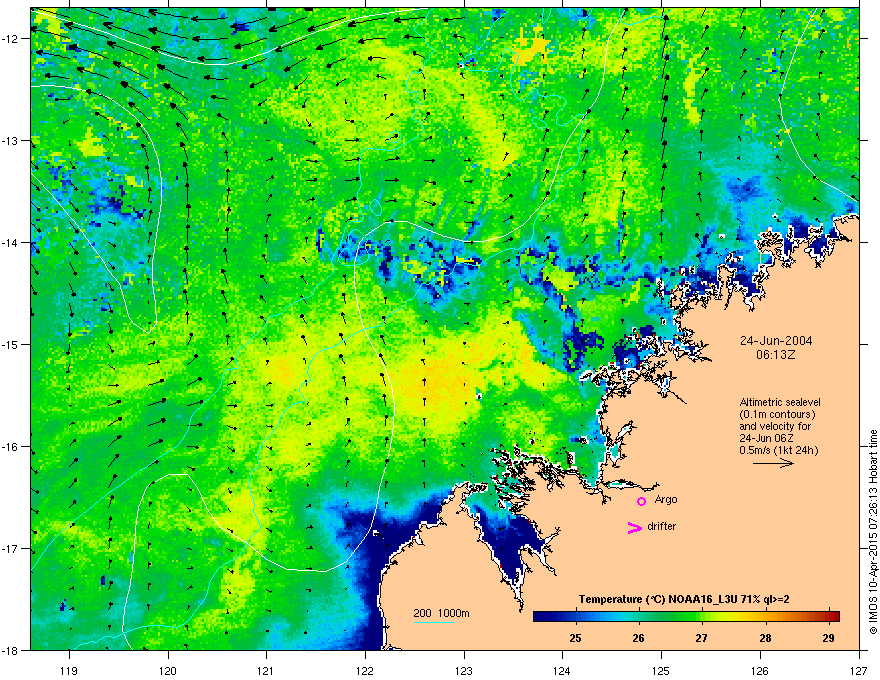Viewport: 880px width, 680px height.
Task: Click longitude axis label 127
Action: 859,670
